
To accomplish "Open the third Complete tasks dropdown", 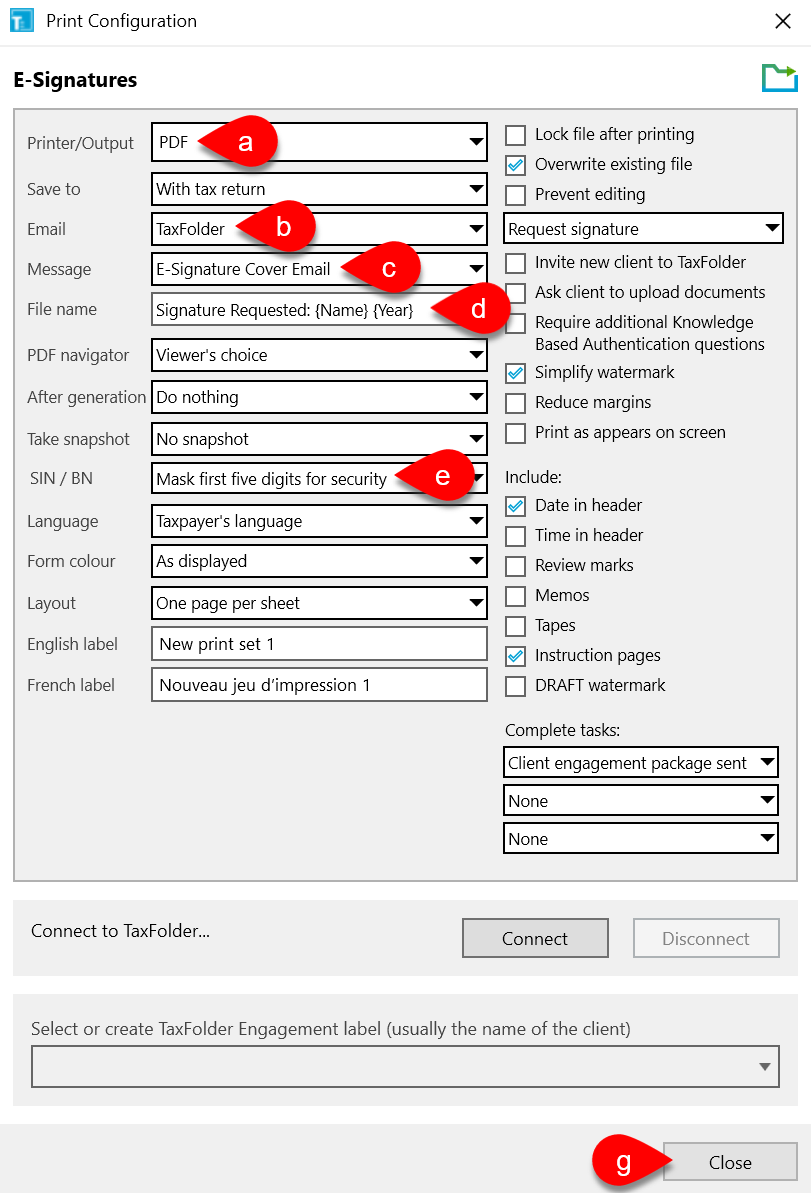I will tap(641, 838).
